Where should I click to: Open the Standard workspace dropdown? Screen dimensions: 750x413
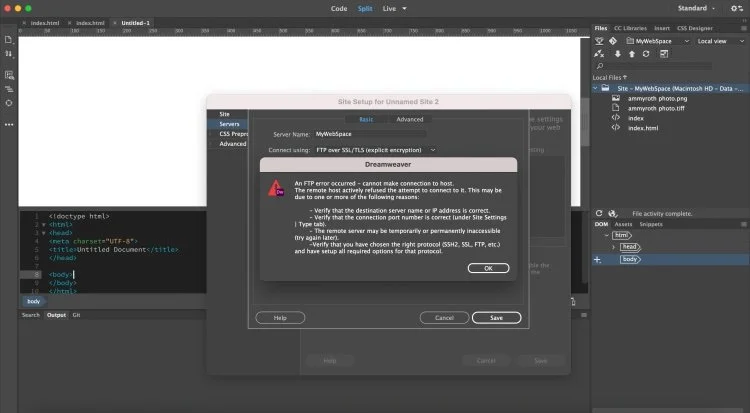click(x=696, y=8)
